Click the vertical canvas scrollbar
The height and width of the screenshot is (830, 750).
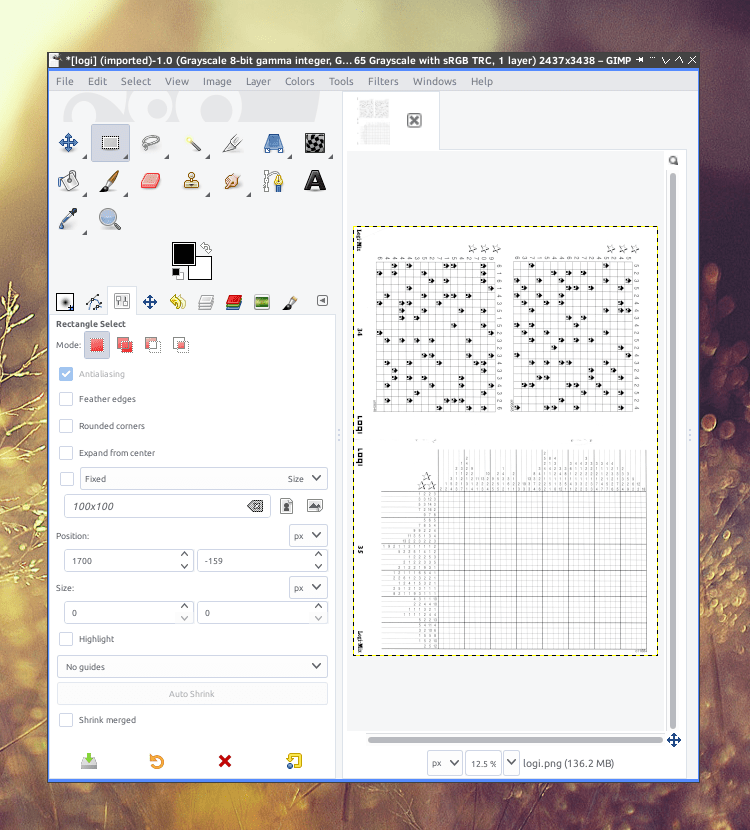point(673,450)
